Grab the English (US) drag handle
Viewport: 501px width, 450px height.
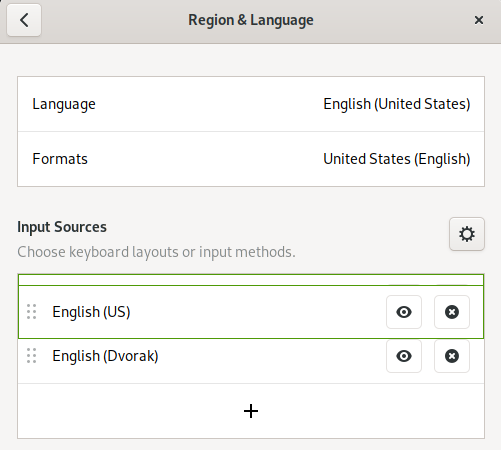(32, 312)
